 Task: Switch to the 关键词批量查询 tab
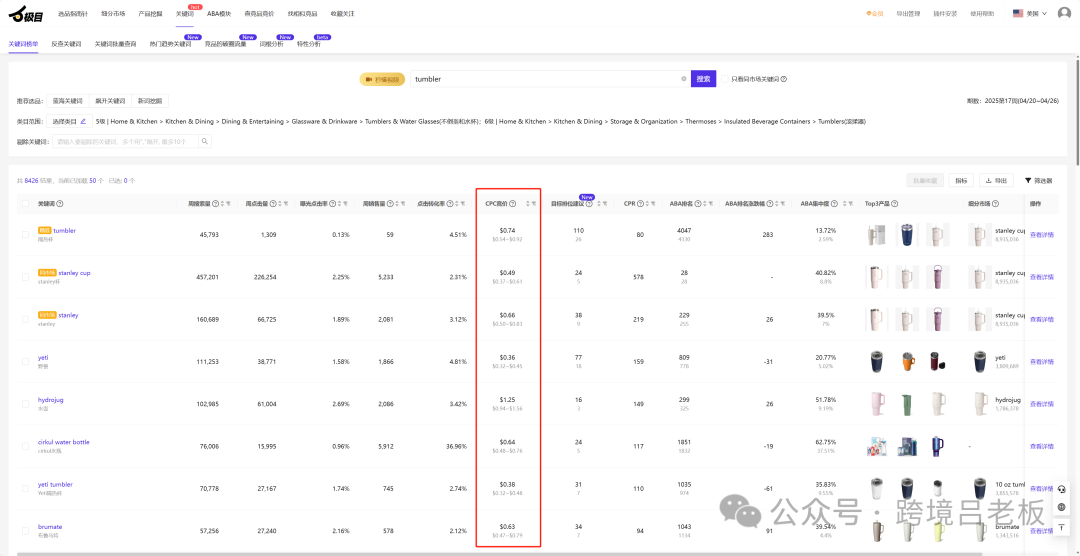pos(115,43)
